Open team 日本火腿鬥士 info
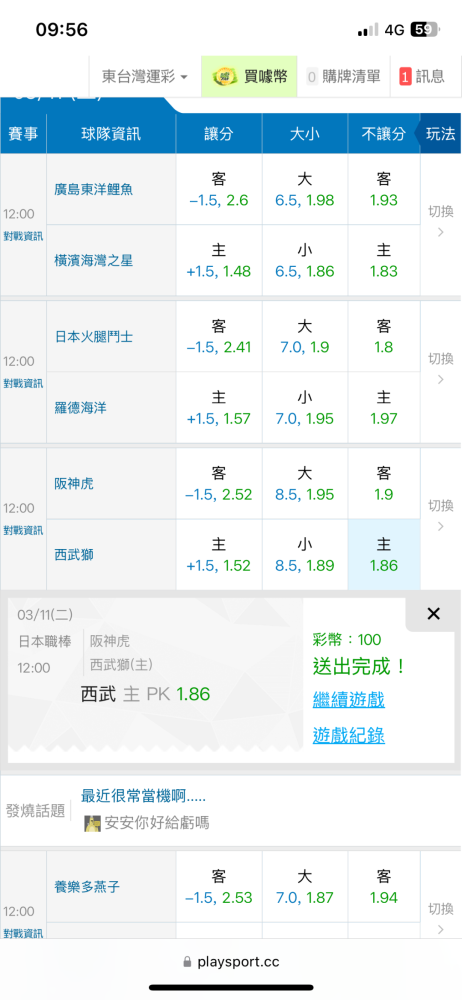Screen dimensions: 462x1000 point(94,336)
